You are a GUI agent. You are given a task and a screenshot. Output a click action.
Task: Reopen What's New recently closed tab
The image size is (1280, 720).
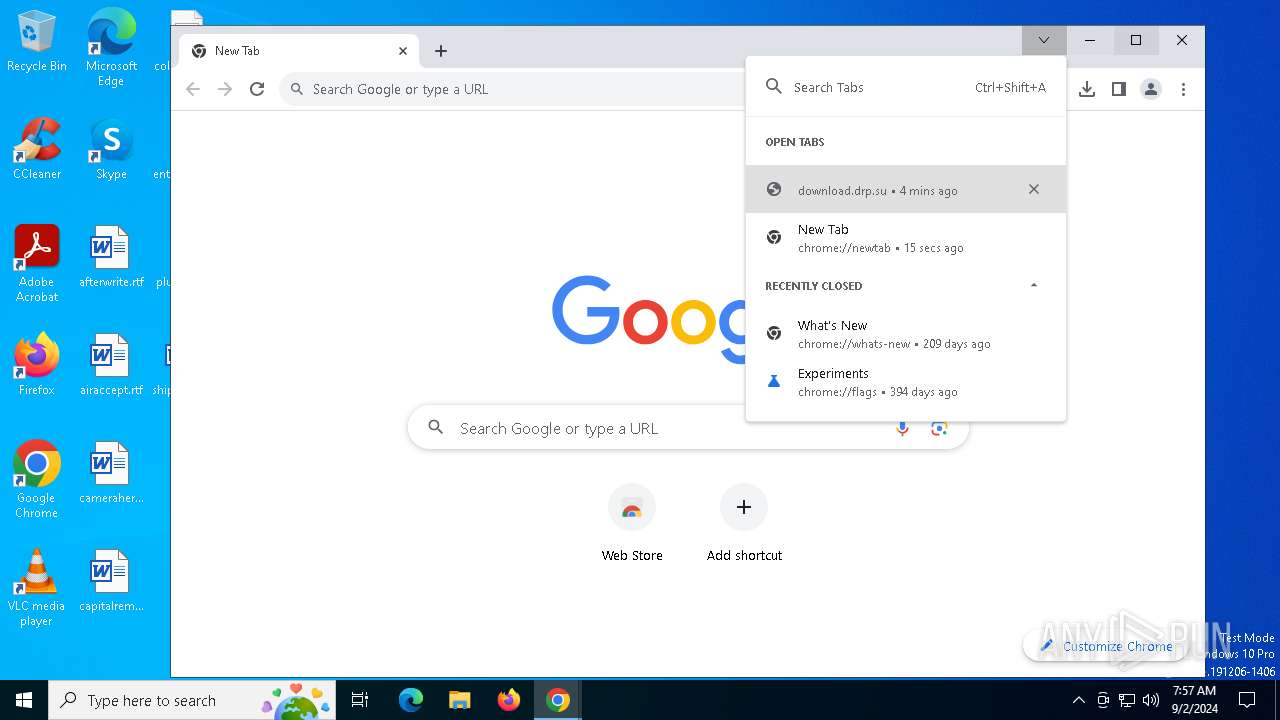[906, 334]
